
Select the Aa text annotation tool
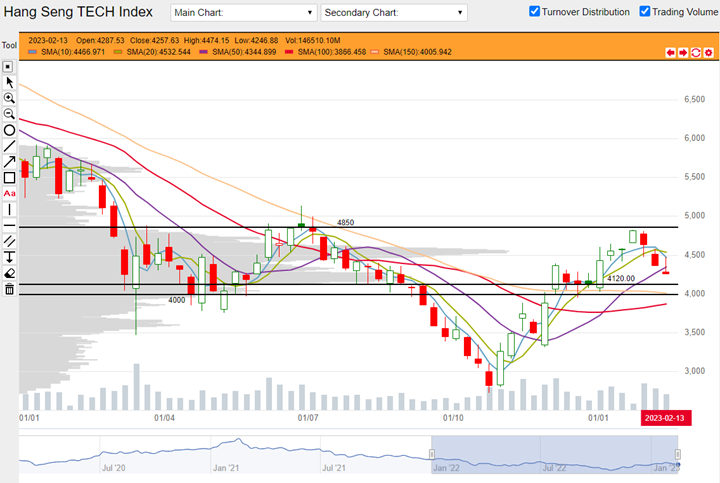[9, 193]
